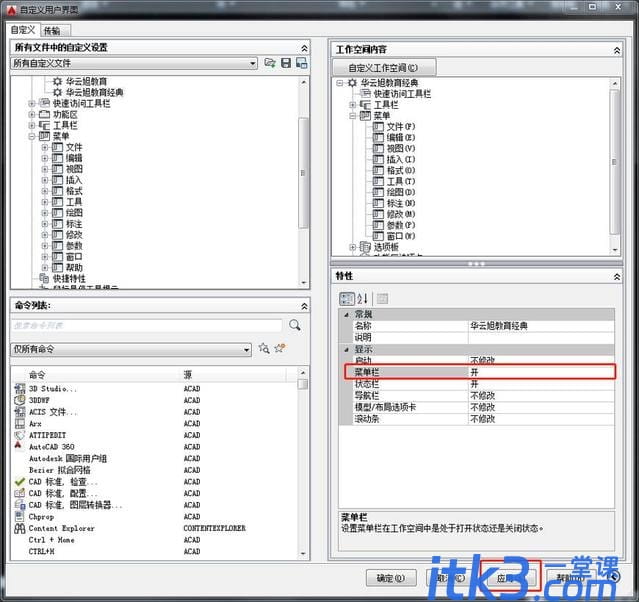Collapse the 工作空间内容 panel
The image size is (639, 602).
(x=617, y=50)
